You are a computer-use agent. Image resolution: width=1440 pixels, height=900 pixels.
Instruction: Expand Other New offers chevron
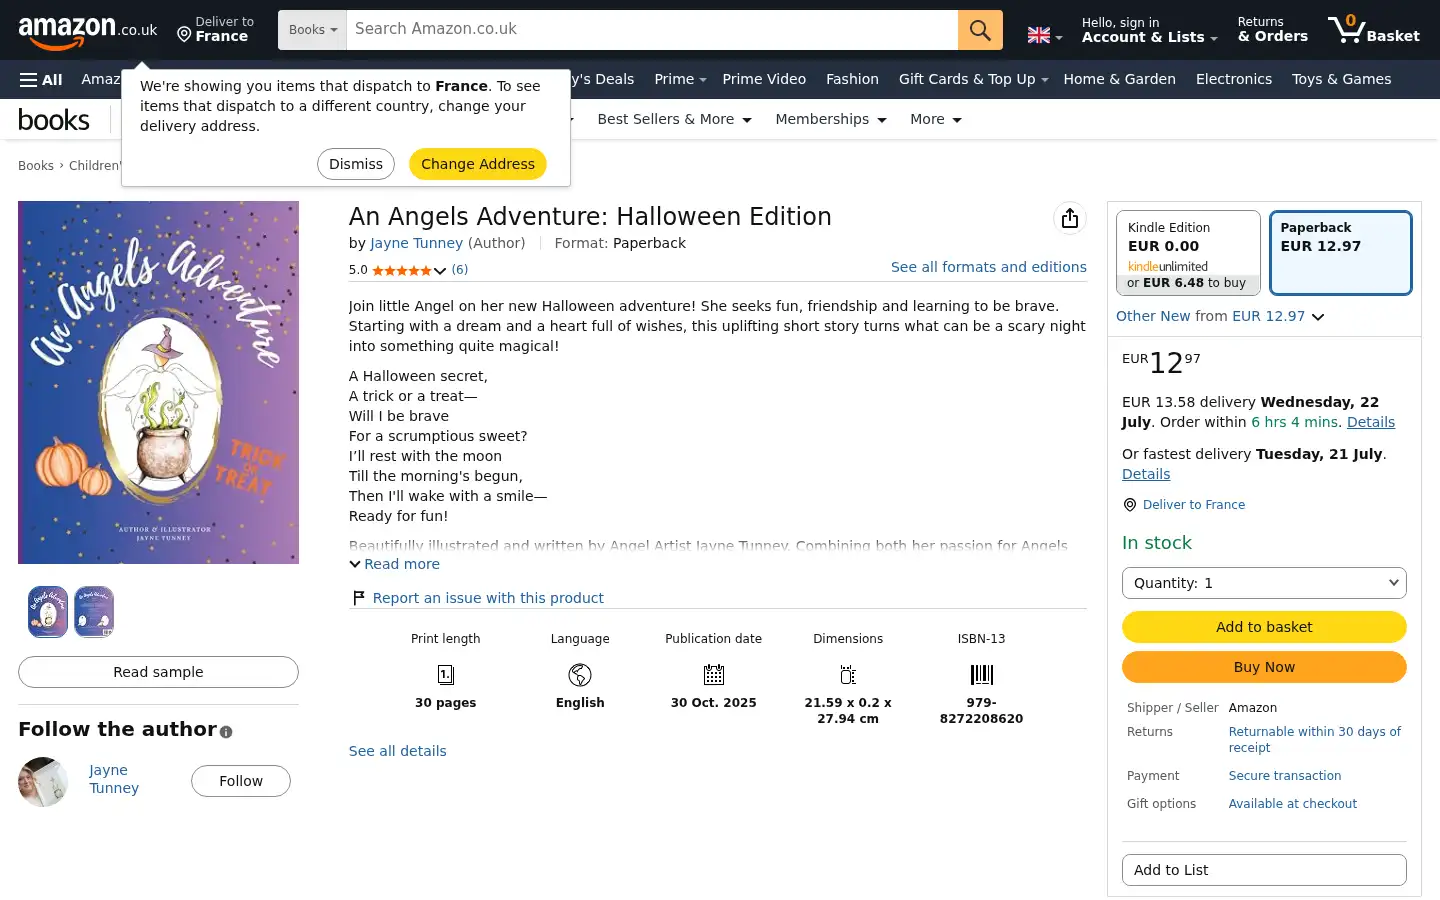(x=1318, y=317)
